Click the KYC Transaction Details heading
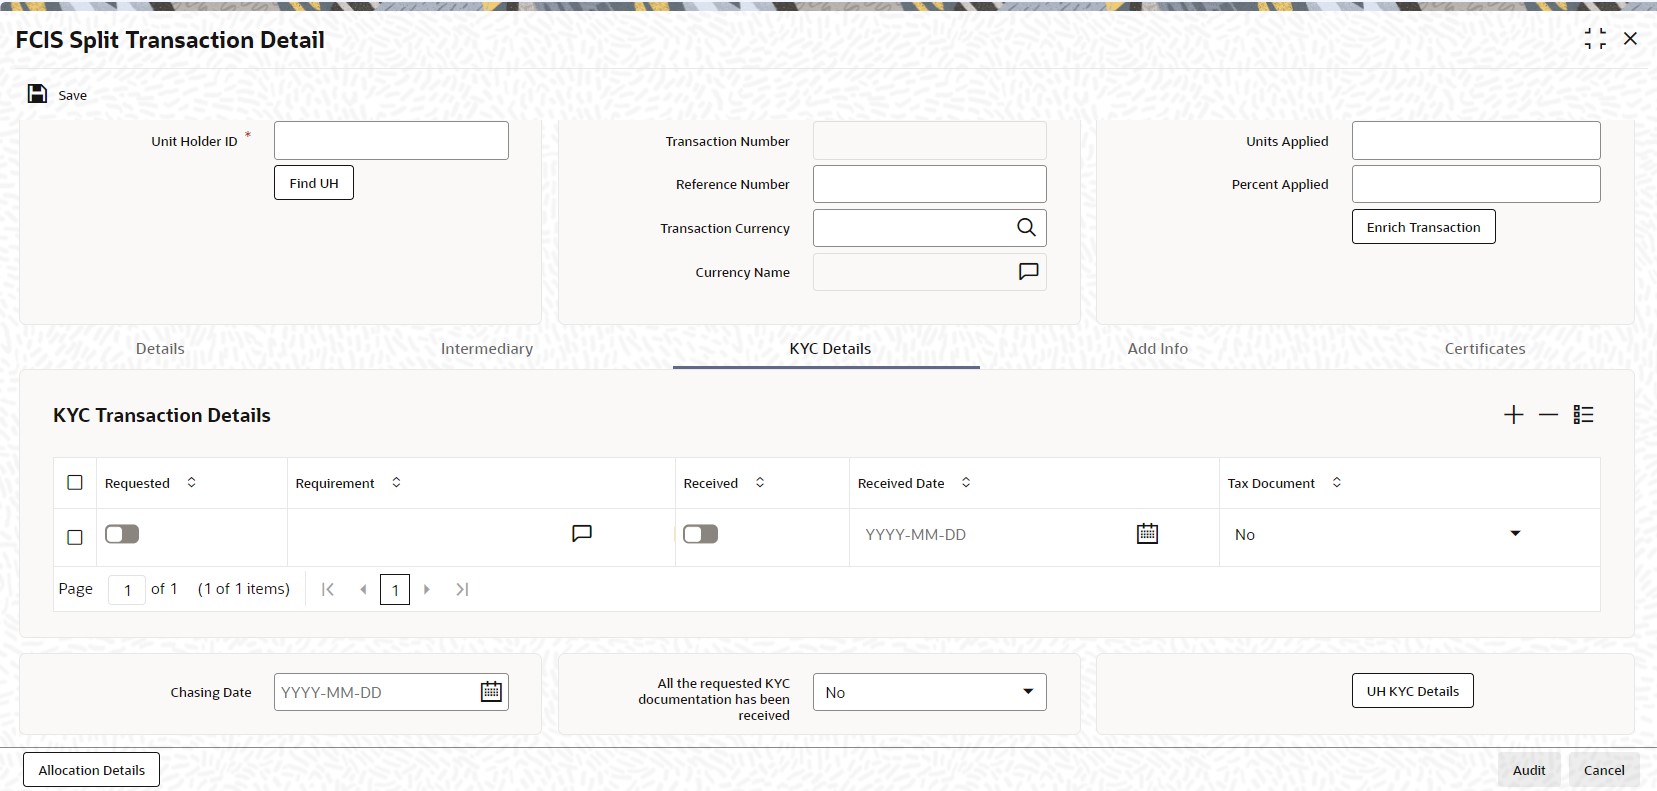The height and width of the screenshot is (791, 1657). [162, 415]
